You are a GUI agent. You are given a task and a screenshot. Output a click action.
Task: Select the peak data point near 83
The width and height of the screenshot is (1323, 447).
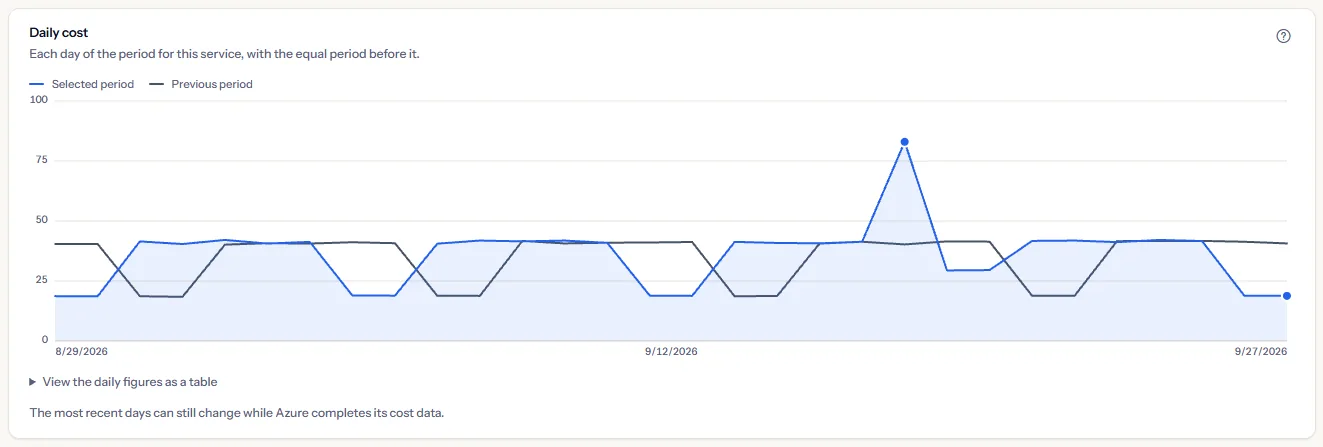[x=904, y=142]
